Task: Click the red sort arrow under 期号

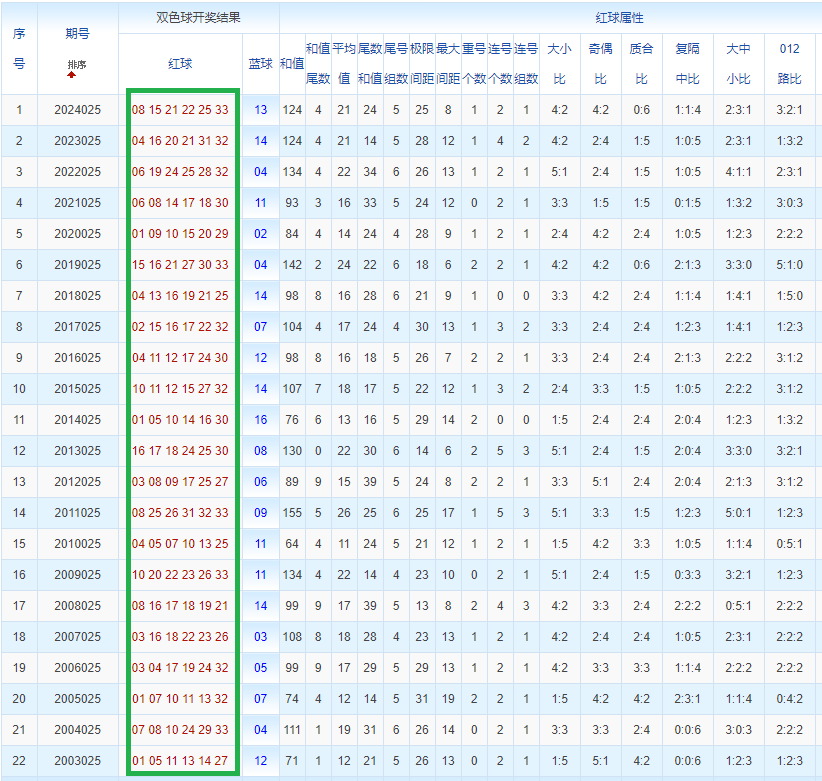Action: [x=72, y=75]
